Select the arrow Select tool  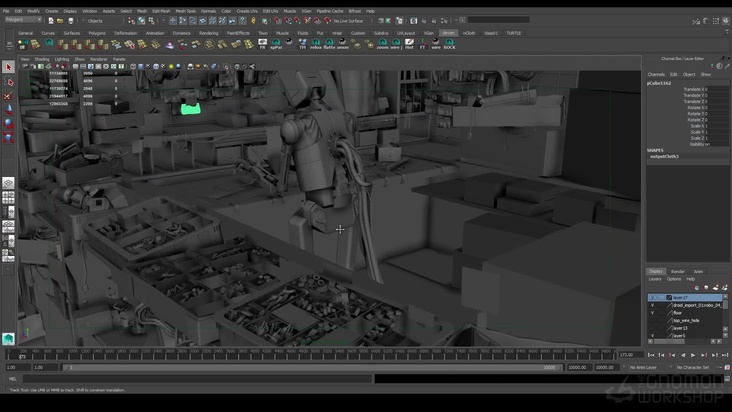[x=9, y=68]
